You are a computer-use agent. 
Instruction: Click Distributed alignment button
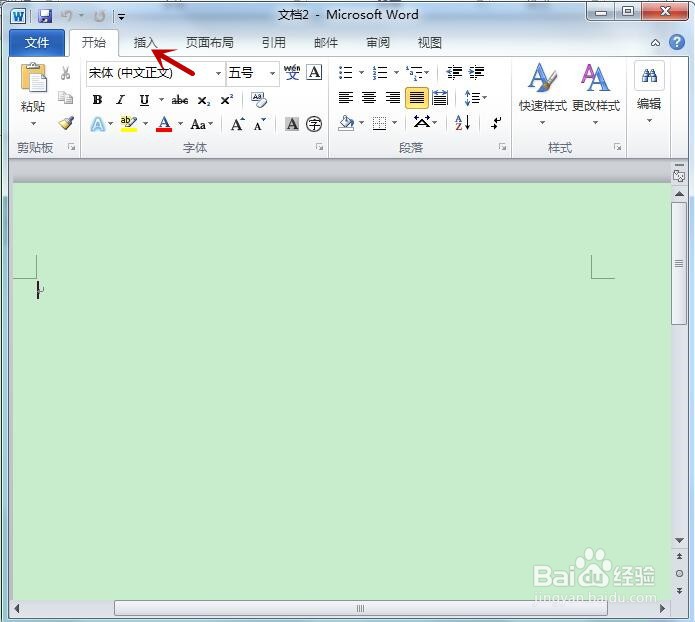(440, 98)
